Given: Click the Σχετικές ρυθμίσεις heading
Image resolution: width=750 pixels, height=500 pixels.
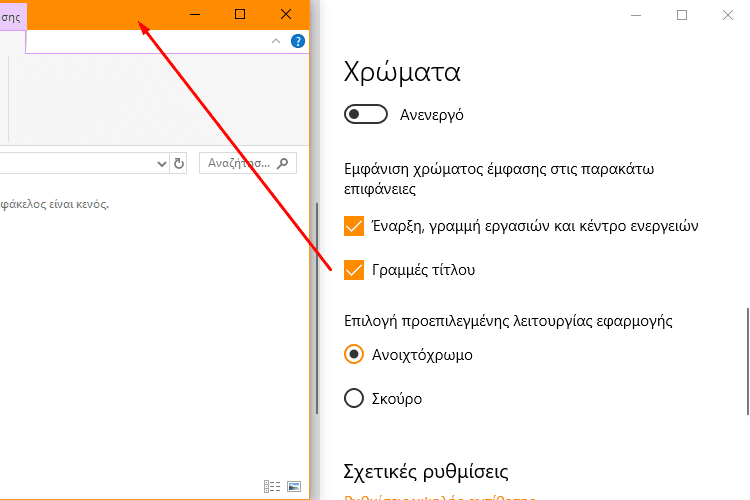Looking at the screenshot, I should tap(426, 472).
